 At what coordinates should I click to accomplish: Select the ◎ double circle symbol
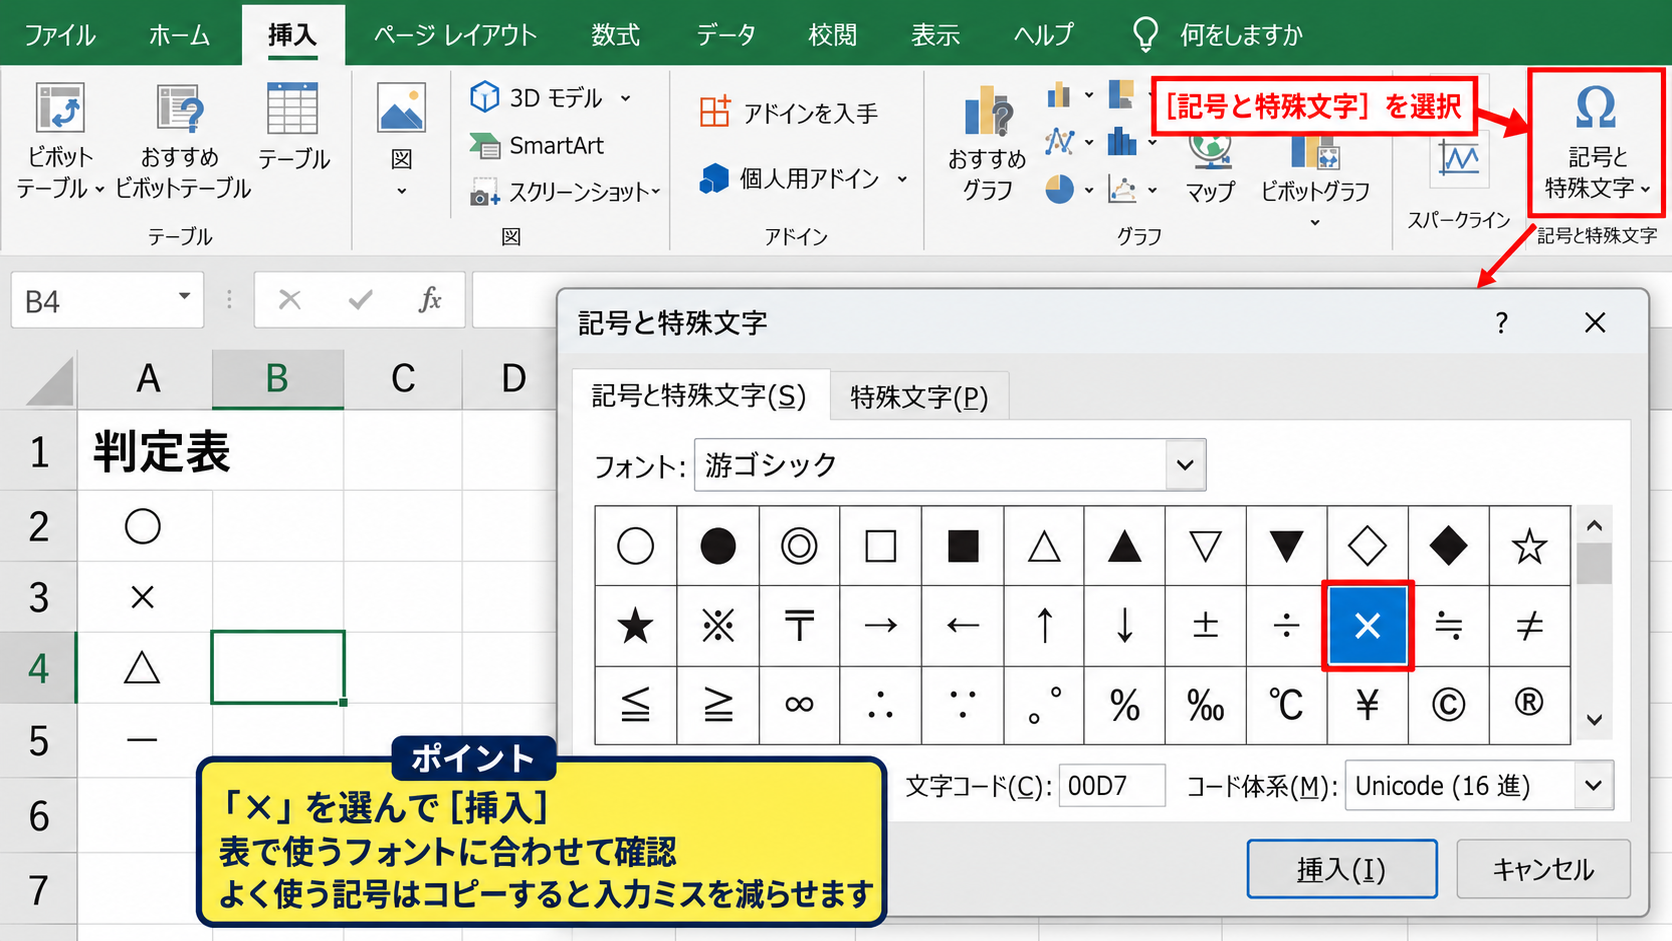[x=798, y=546]
